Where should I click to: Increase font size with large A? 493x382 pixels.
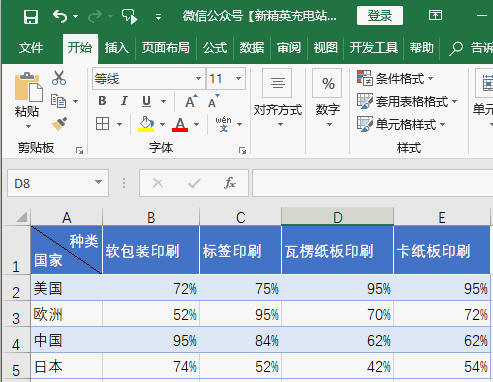pos(191,101)
